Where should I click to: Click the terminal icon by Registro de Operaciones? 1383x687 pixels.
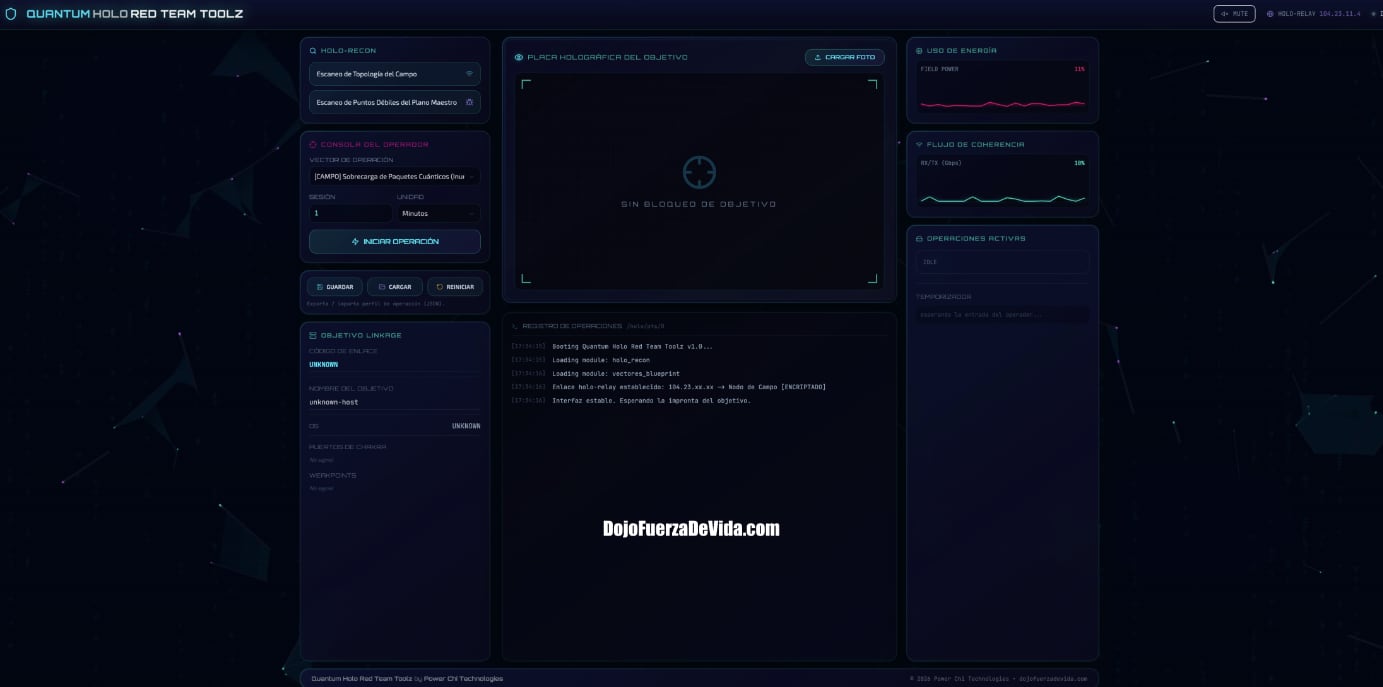coord(515,326)
